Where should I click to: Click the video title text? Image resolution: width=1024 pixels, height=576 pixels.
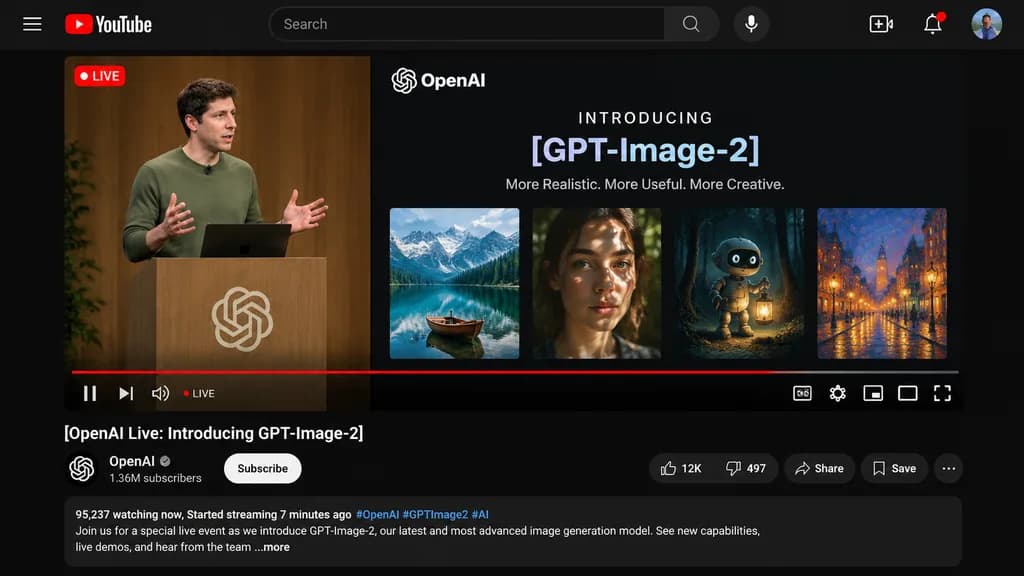[x=214, y=433]
